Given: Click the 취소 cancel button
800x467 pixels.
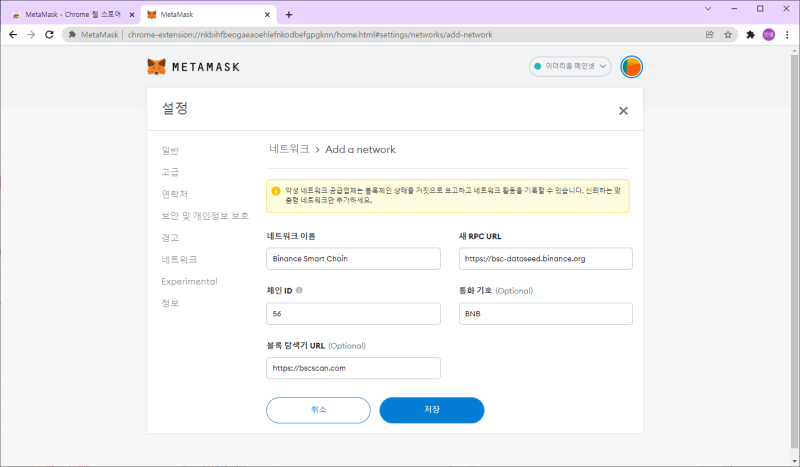Looking at the screenshot, I should (x=318, y=410).
